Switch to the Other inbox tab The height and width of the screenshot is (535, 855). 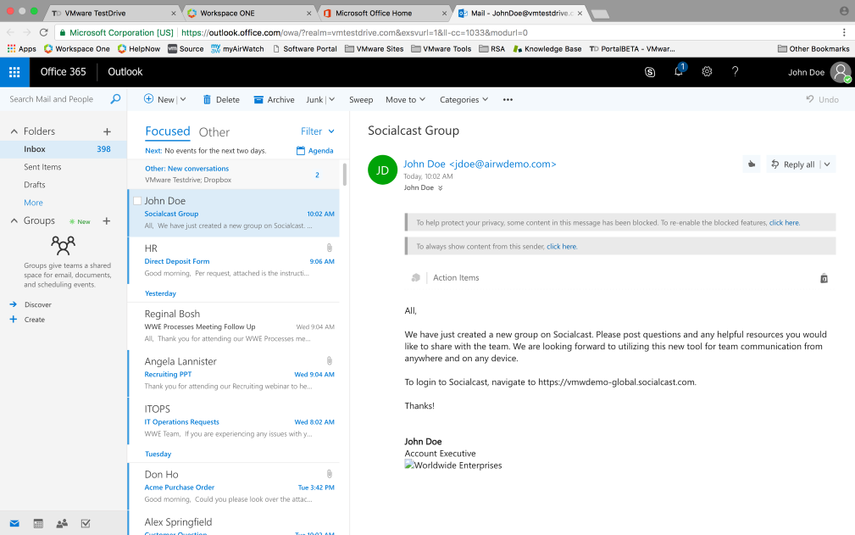pyautogui.click(x=214, y=132)
